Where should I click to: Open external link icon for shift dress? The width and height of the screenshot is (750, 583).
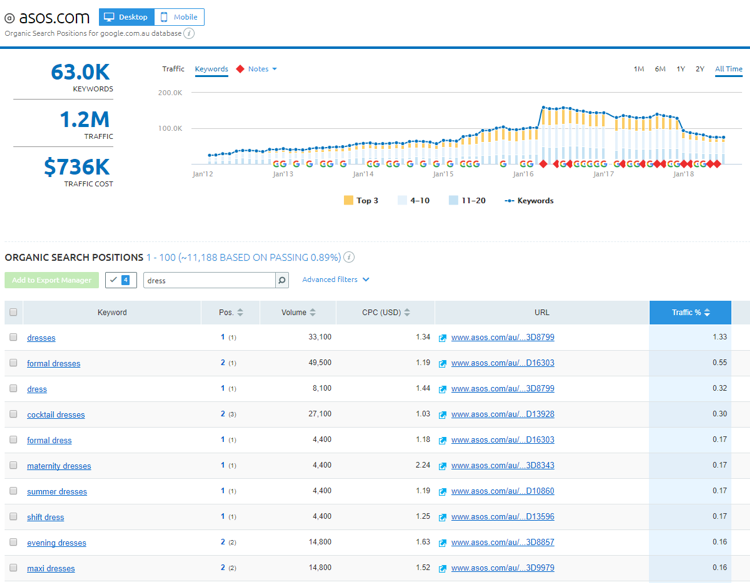(442, 517)
